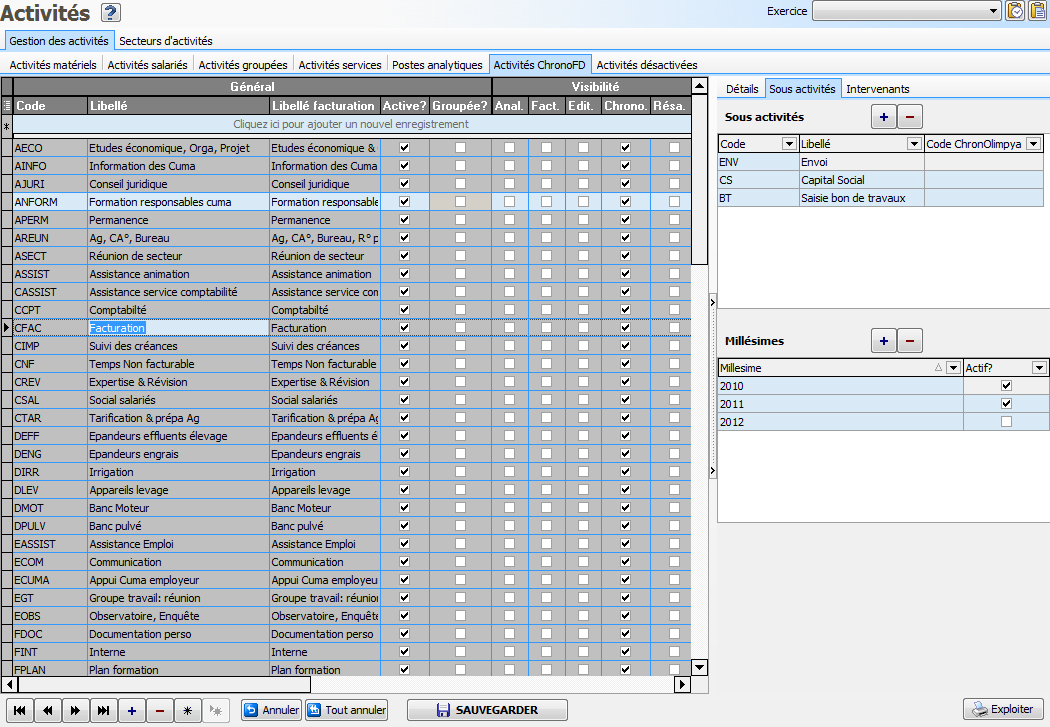This screenshot has width=1050, height=727.
Task: Go to next record navigation button
Action: 75,710
